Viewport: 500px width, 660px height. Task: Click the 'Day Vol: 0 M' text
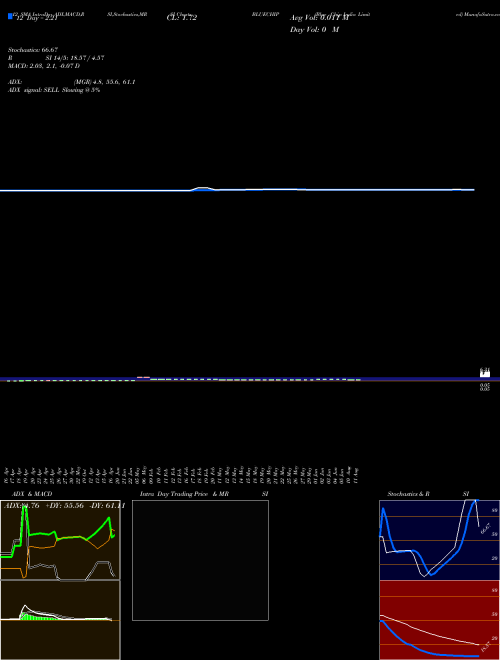[314, 30]
